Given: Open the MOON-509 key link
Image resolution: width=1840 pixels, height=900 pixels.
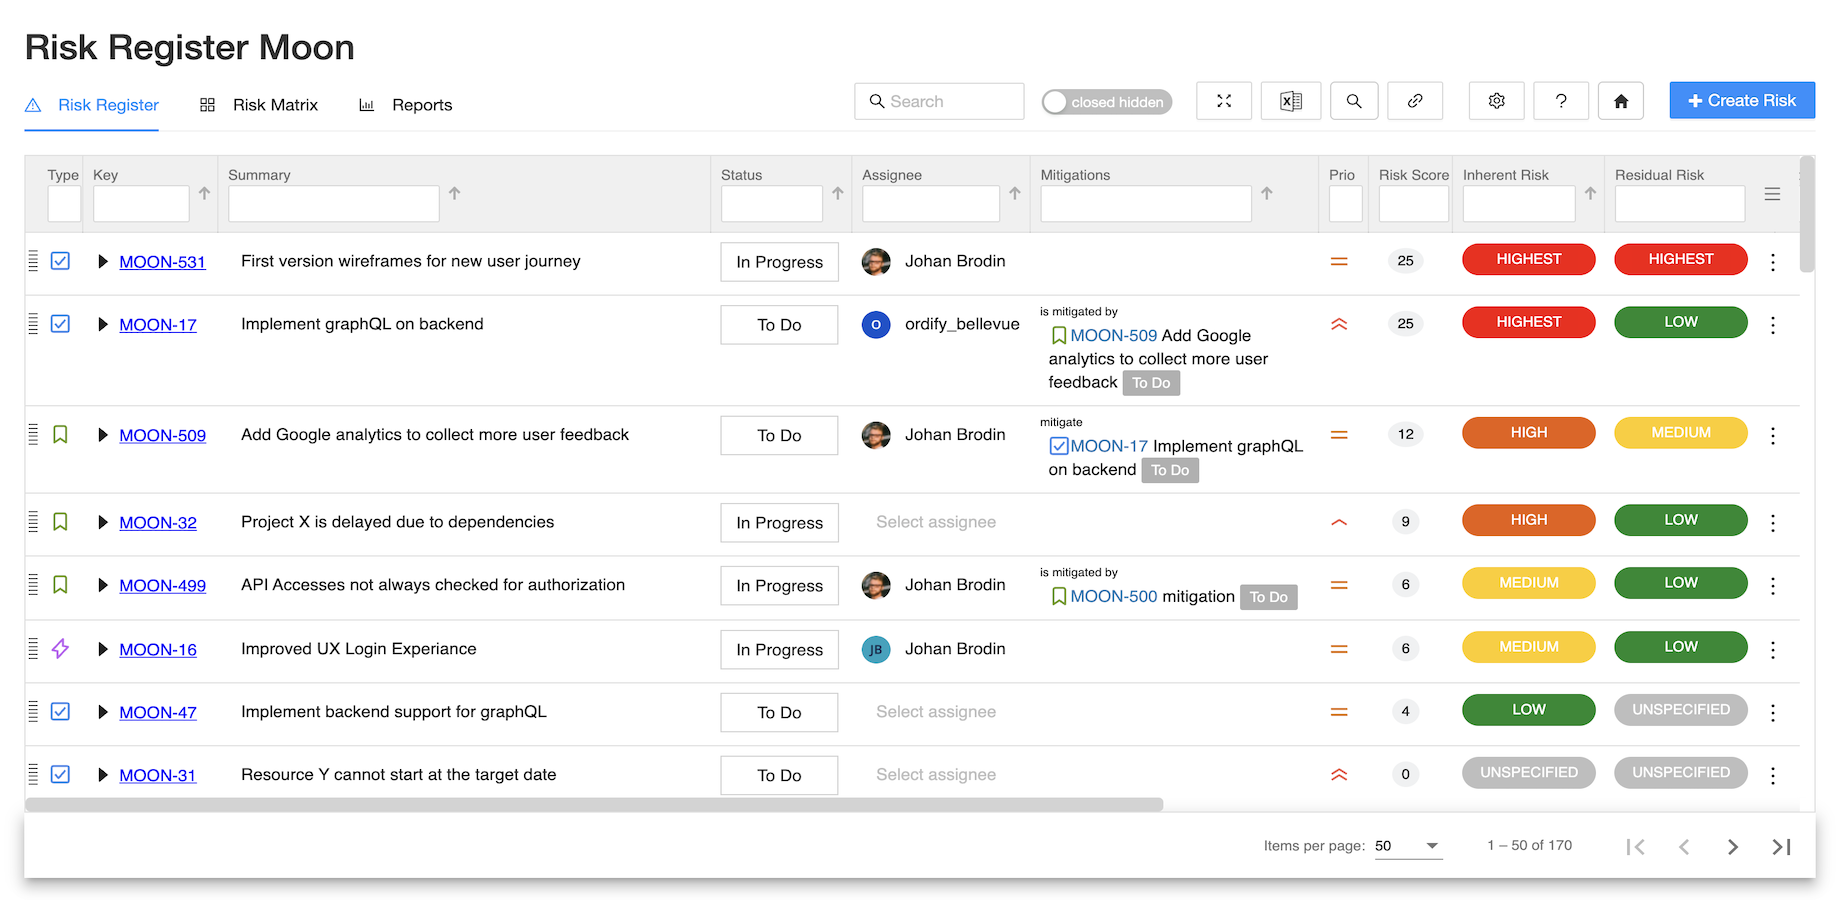Looking at the screenshot, I should 162,436.
